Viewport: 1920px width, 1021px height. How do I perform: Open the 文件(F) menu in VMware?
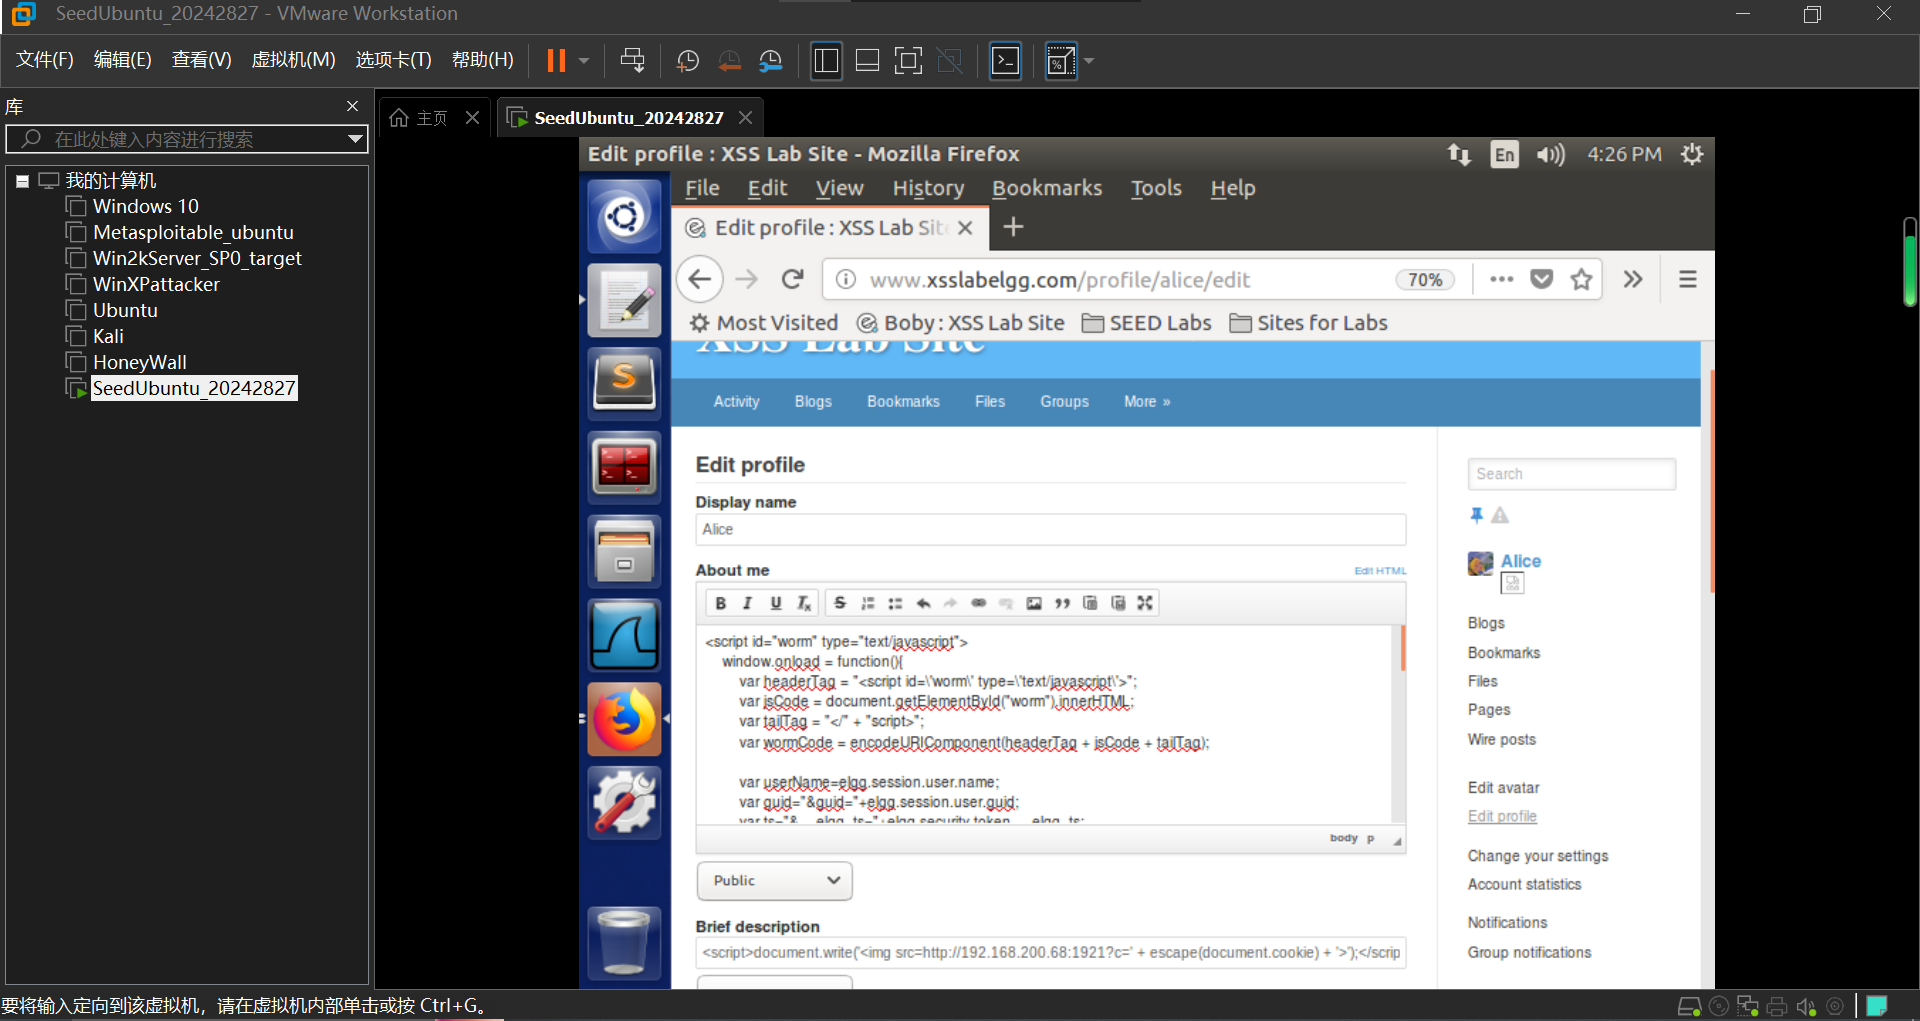(x=45, y=60)
